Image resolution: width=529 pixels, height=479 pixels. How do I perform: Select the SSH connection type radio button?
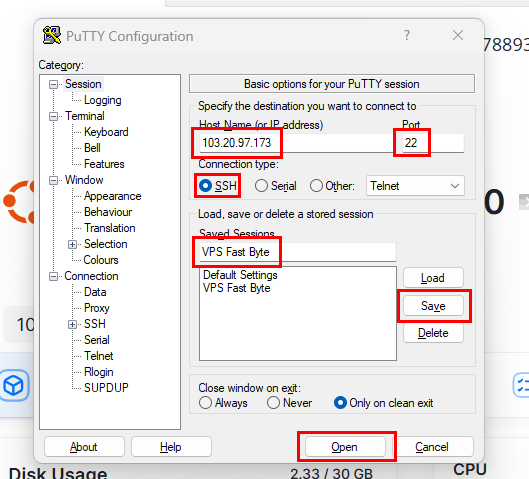point(205,186)
